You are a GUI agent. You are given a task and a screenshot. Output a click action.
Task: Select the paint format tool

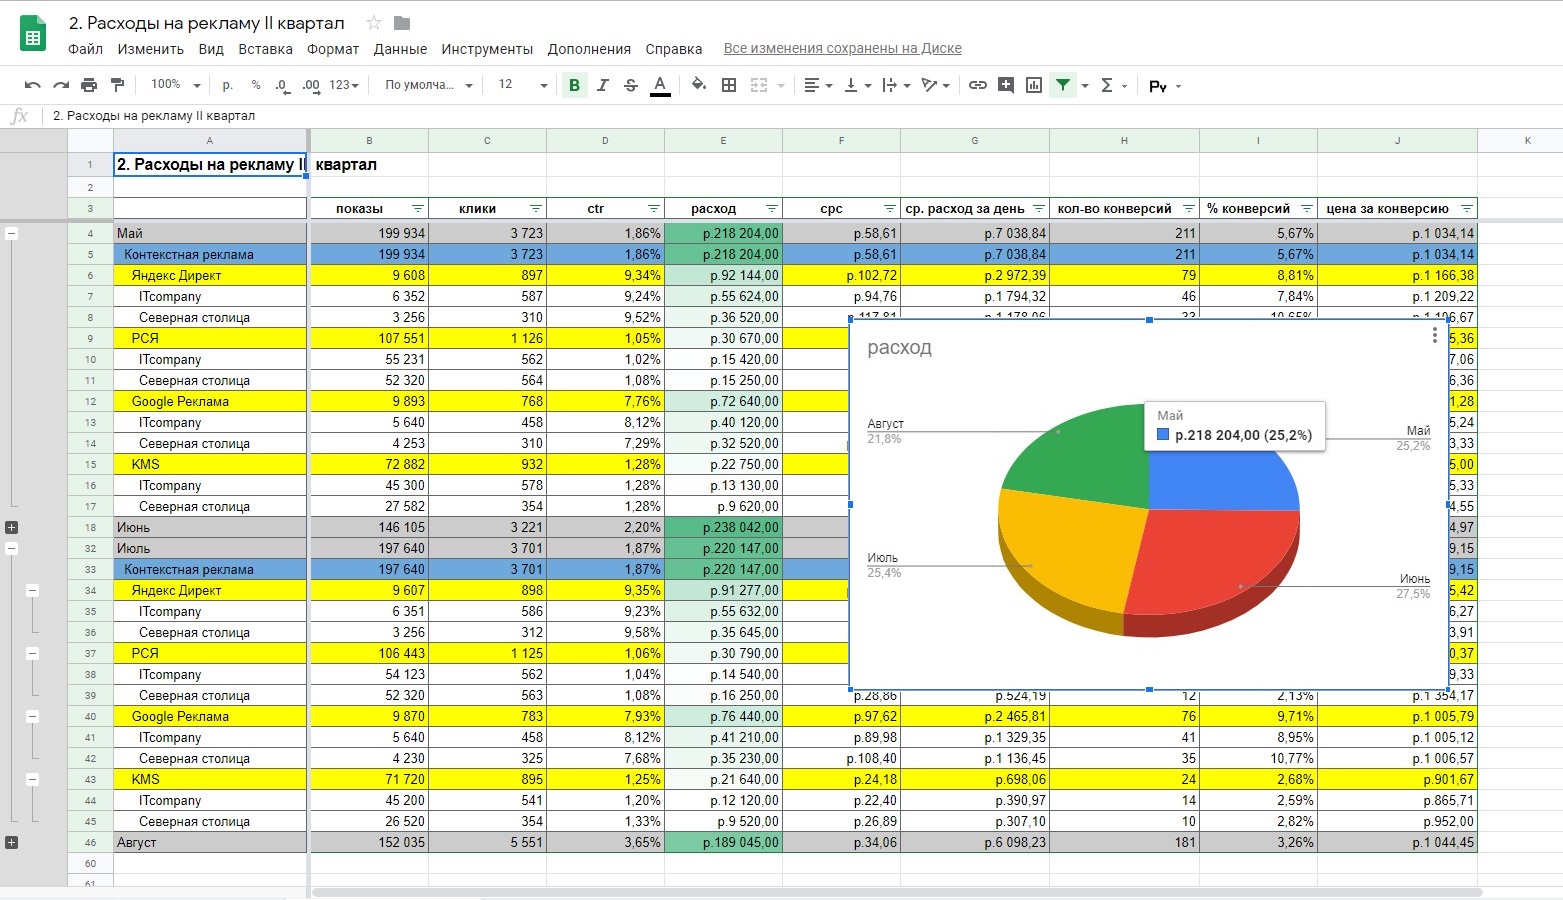117,85
